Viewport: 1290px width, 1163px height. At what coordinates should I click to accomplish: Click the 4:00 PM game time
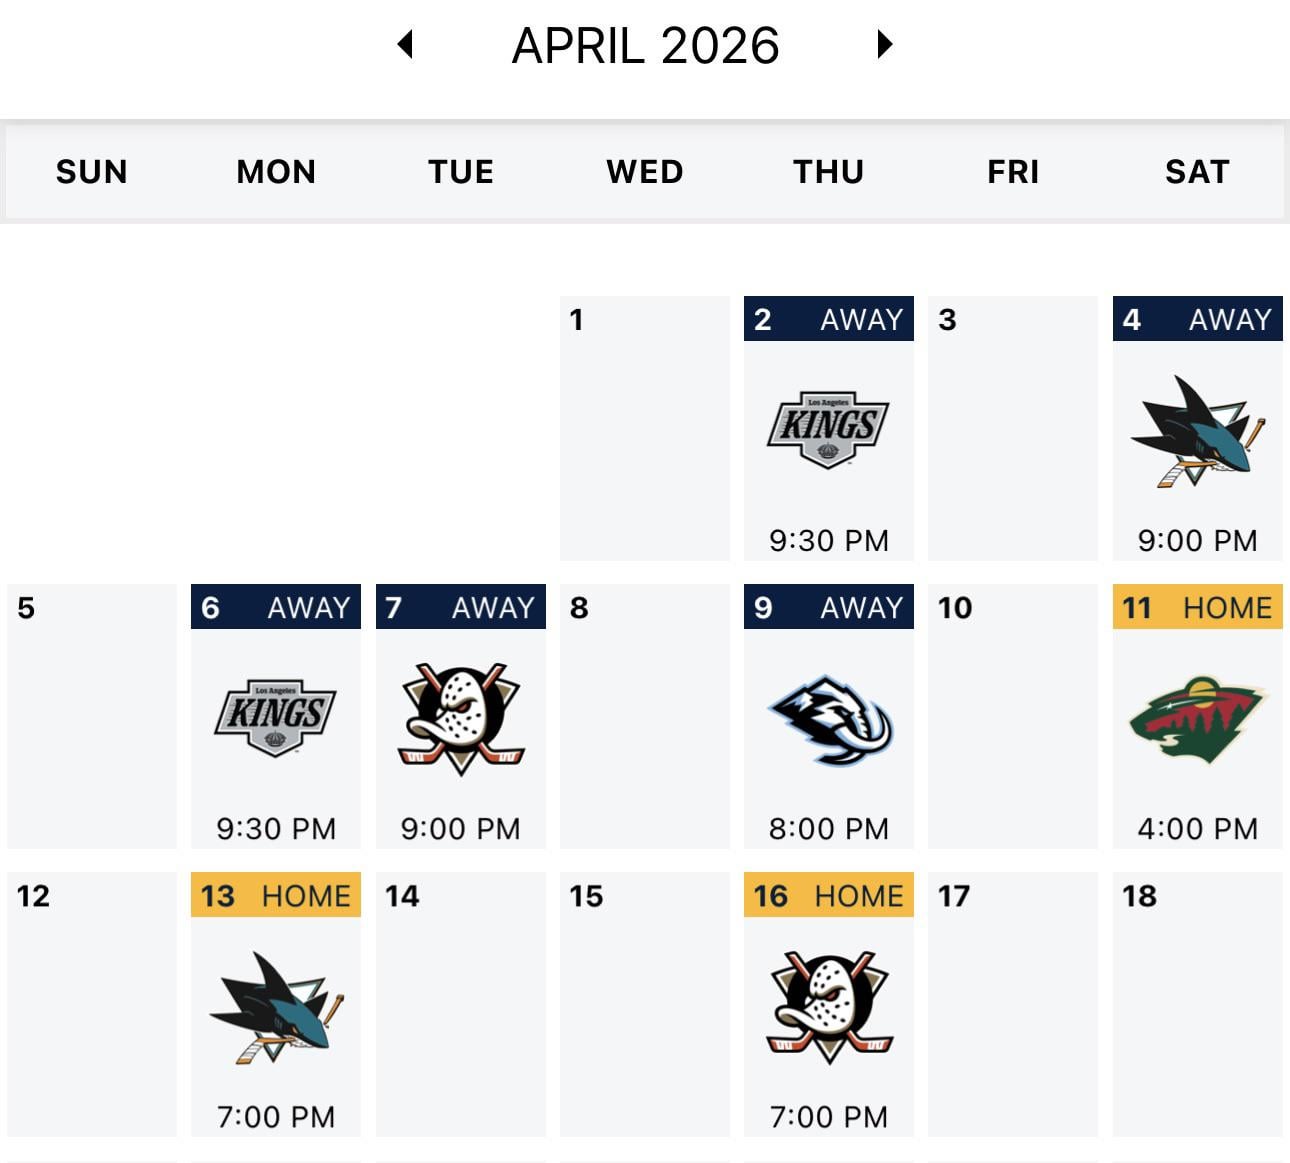click(x=1197, y=828)
